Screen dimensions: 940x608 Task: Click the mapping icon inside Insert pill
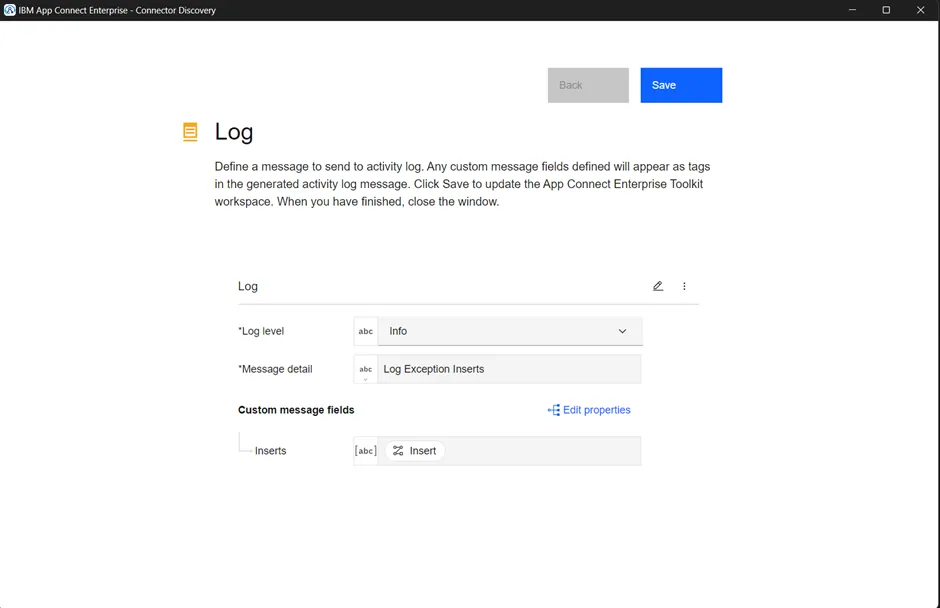398,451
